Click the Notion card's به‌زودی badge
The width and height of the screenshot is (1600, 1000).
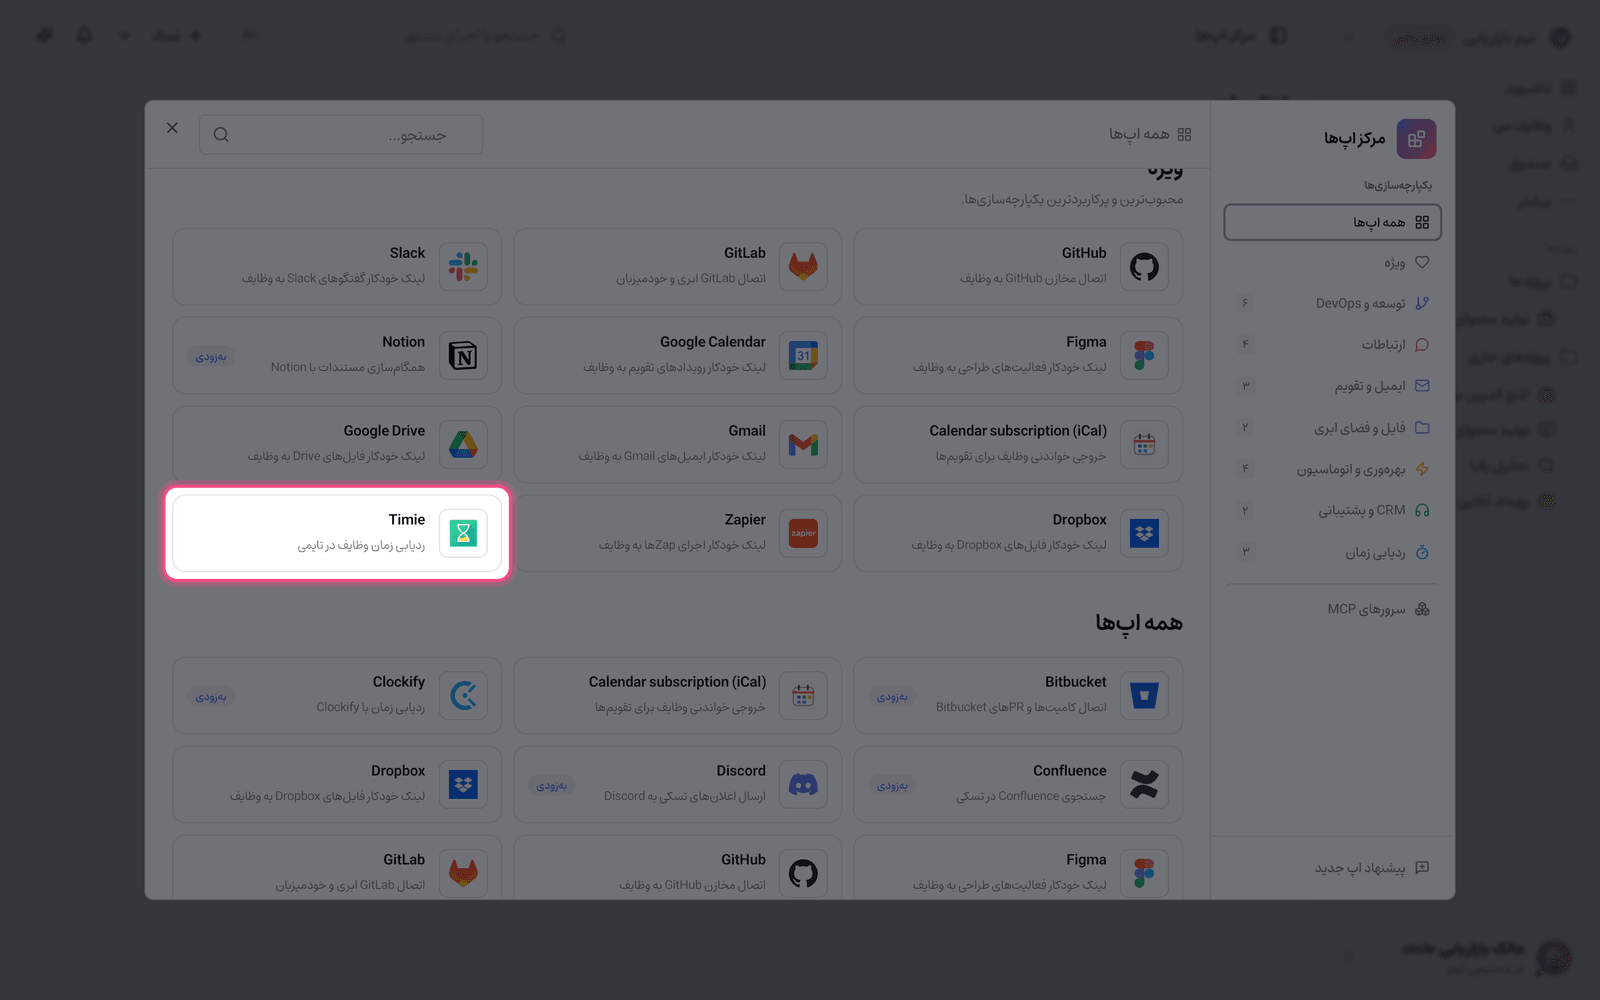click(x=211, y=357)
